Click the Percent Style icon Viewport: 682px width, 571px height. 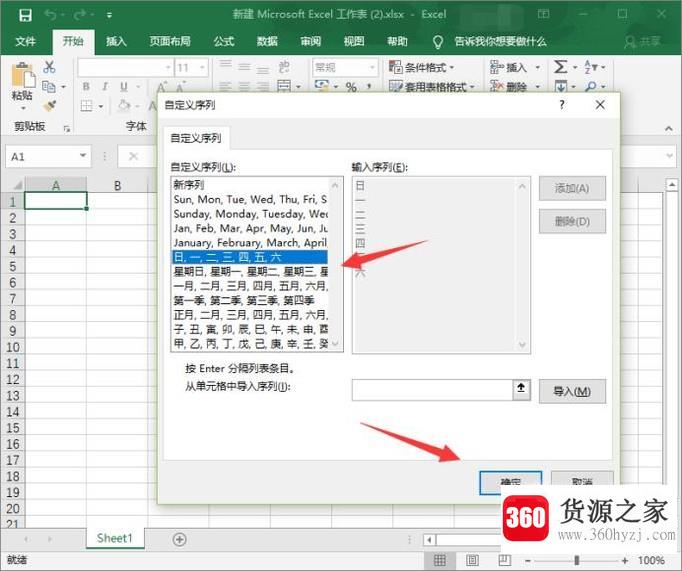[351, 87]
